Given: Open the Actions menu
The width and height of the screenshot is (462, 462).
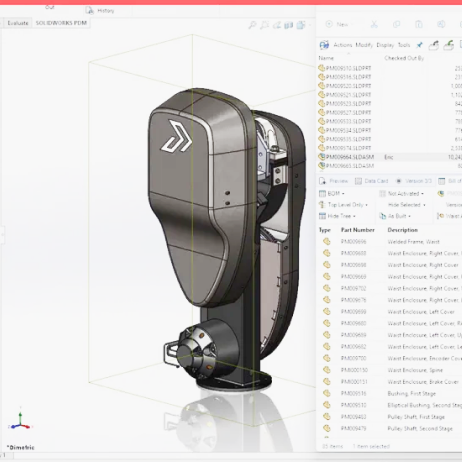Looking at the screenshot, I should click(343, 45).
